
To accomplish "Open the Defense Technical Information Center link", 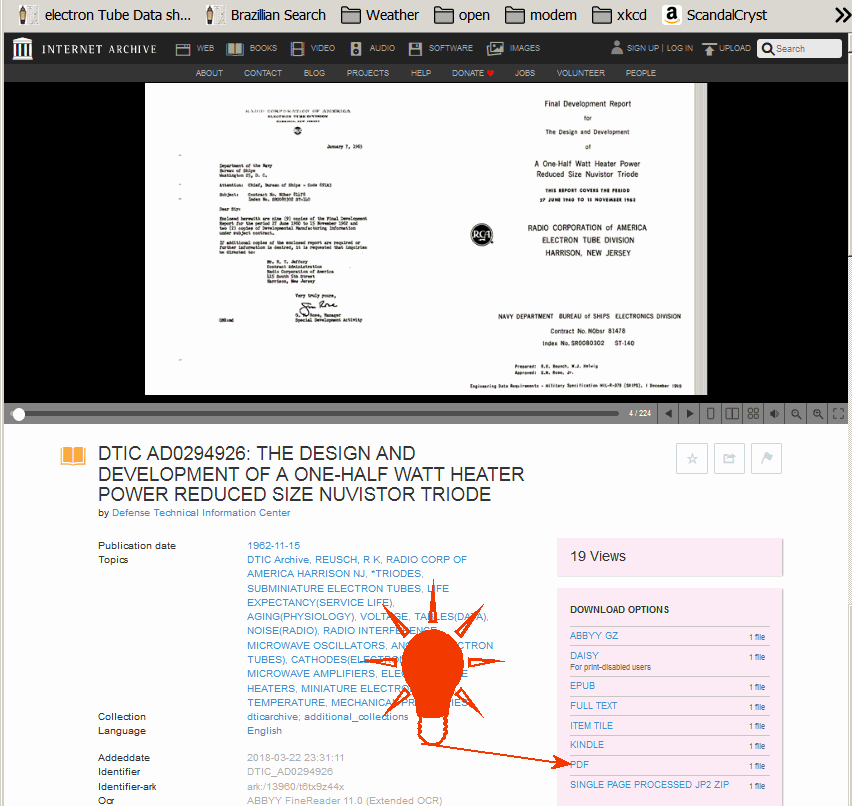I will (201, 513).
